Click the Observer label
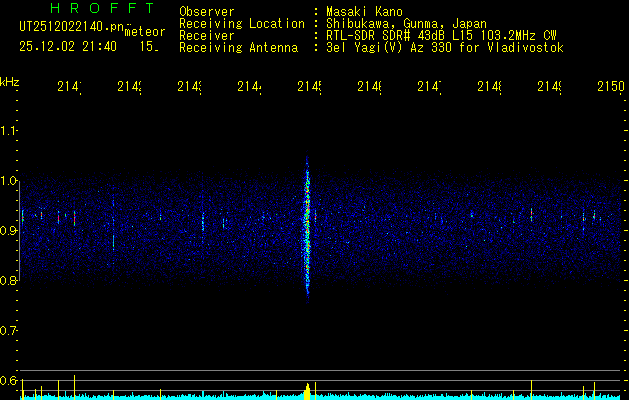The width and height of the screenshot is (629, 400). point(207,12)
